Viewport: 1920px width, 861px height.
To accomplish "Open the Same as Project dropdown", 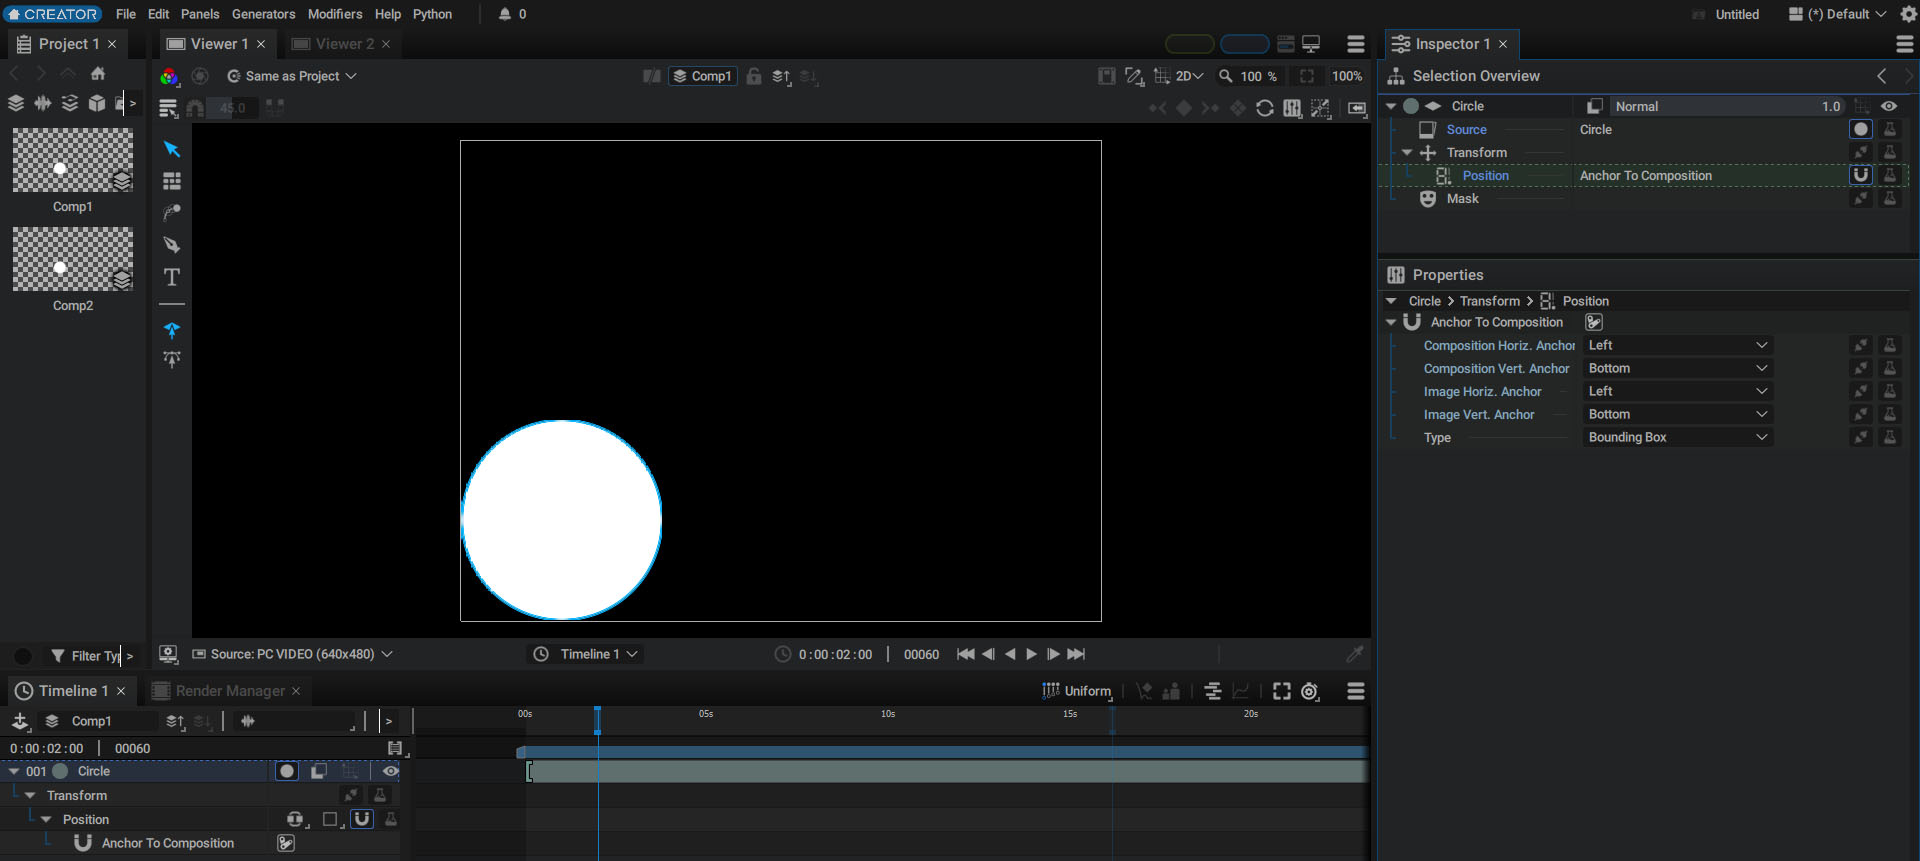I will pyautogui.click(x=292, y=76).
